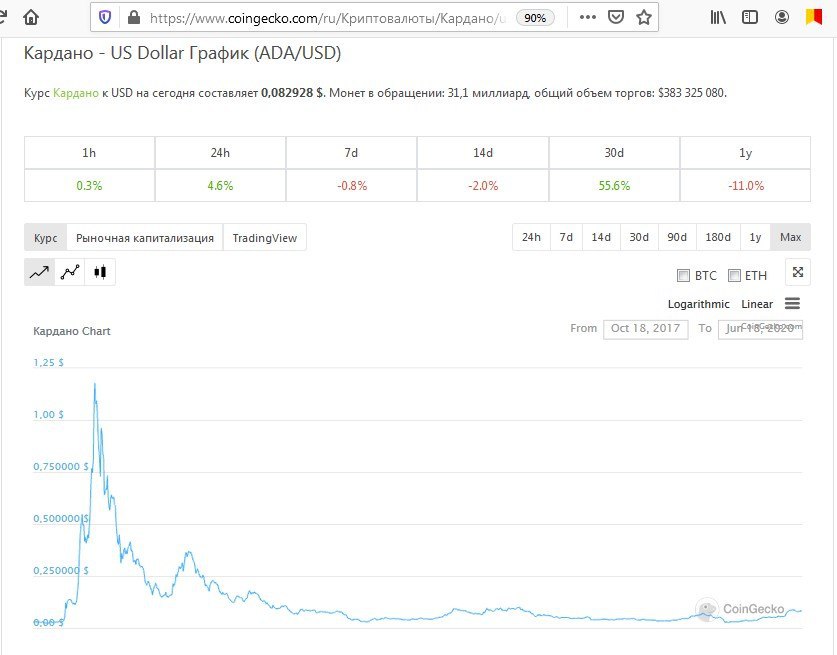Click the 1y column header in table

point(746,153)
